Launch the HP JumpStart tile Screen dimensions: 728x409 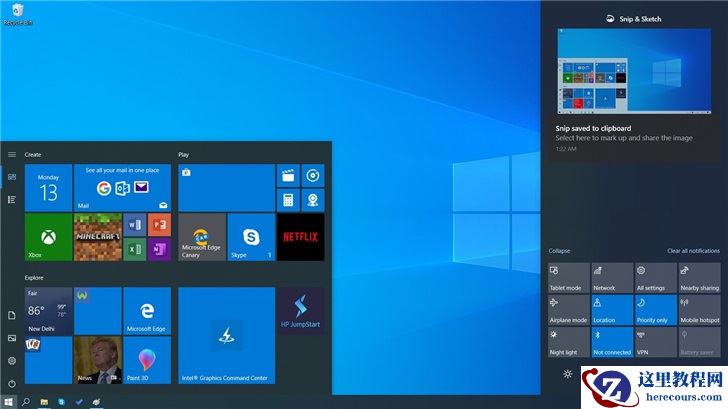(300, 311)
